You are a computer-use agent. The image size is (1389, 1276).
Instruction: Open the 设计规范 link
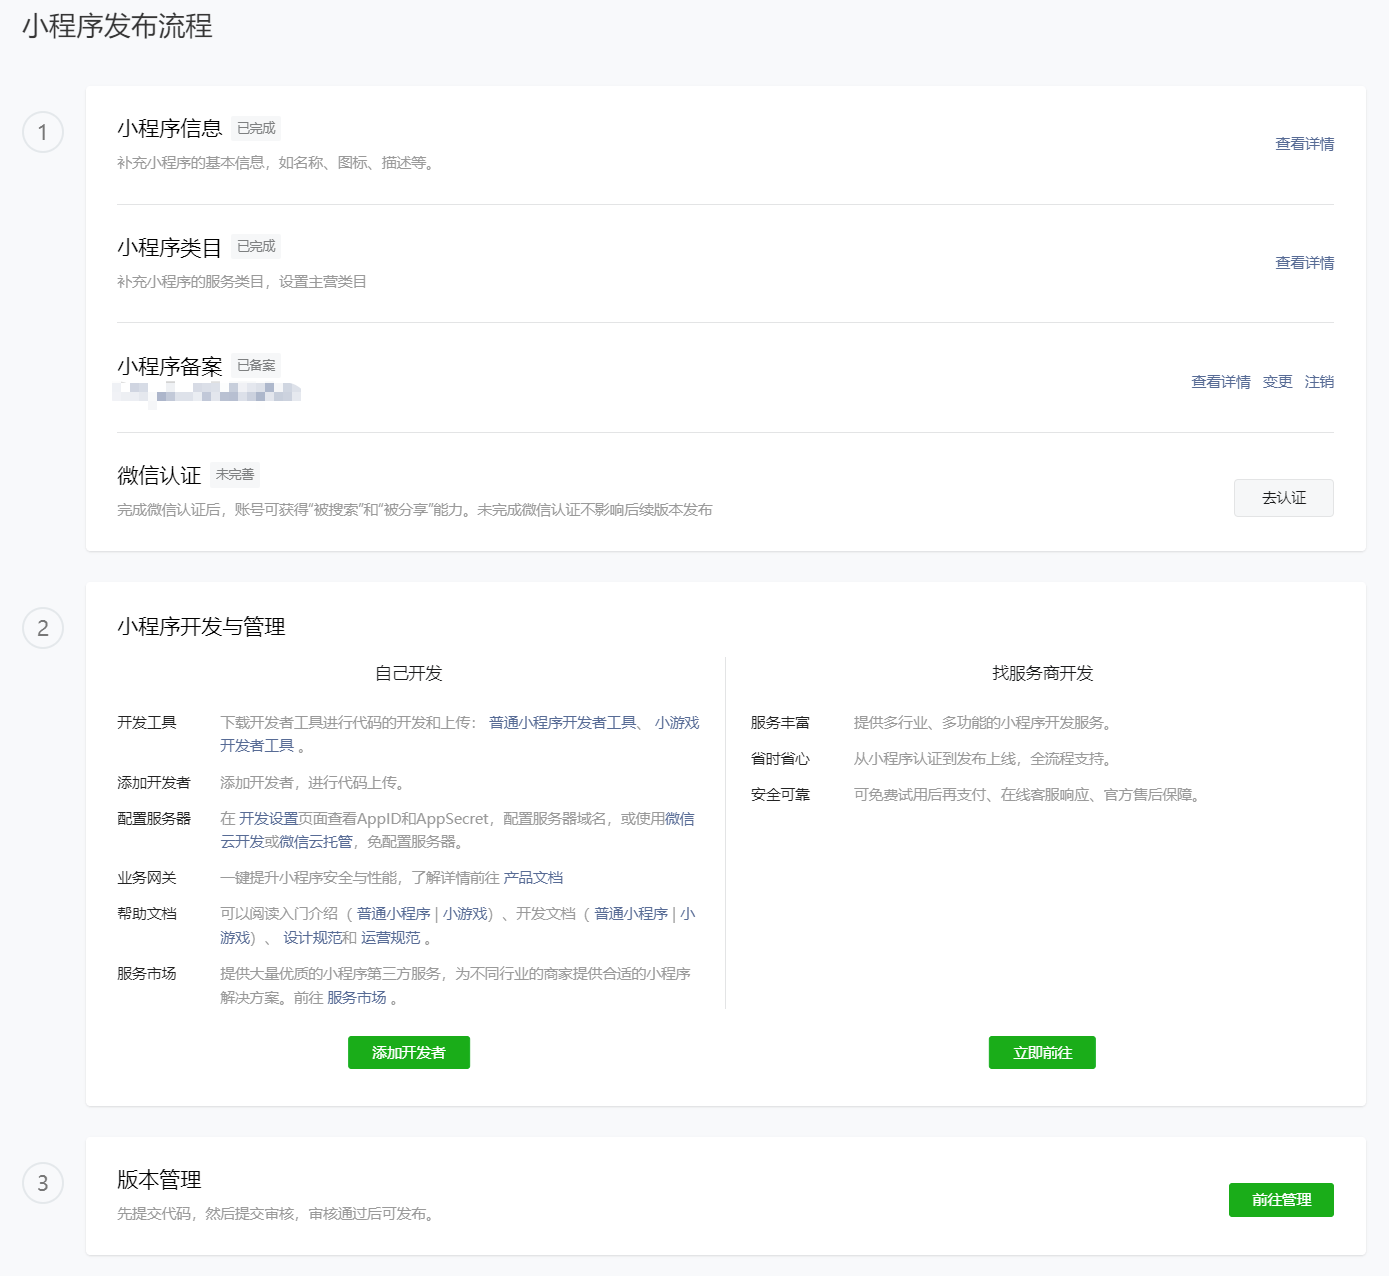click(312, 938)
